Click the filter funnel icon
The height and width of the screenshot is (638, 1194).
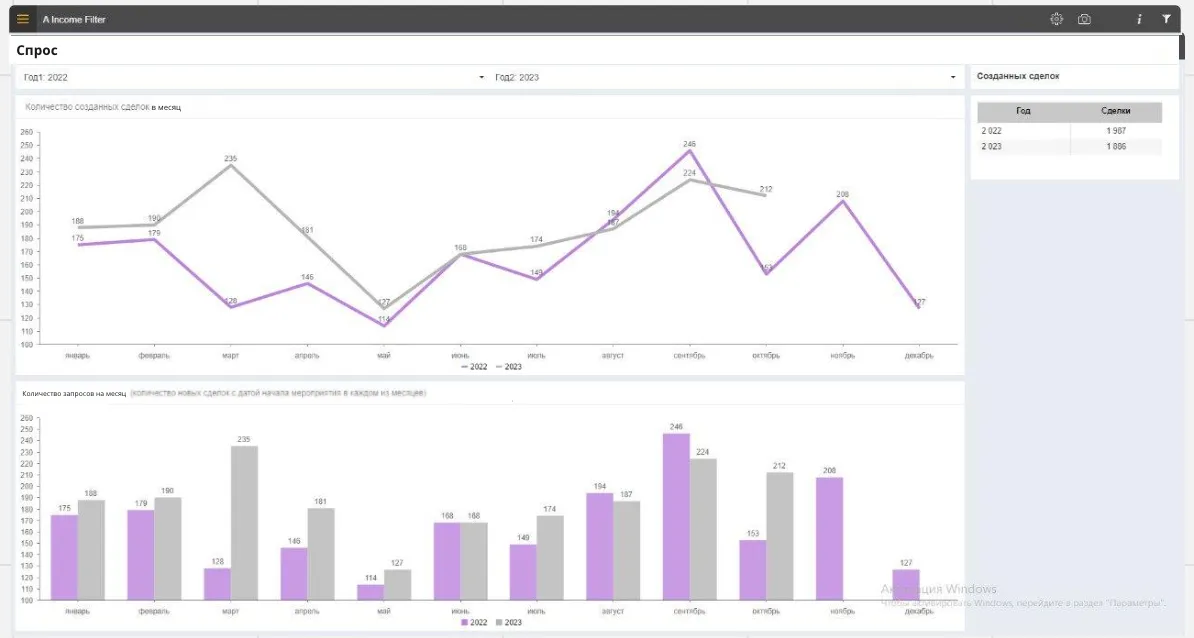(x=1166, y=19)
